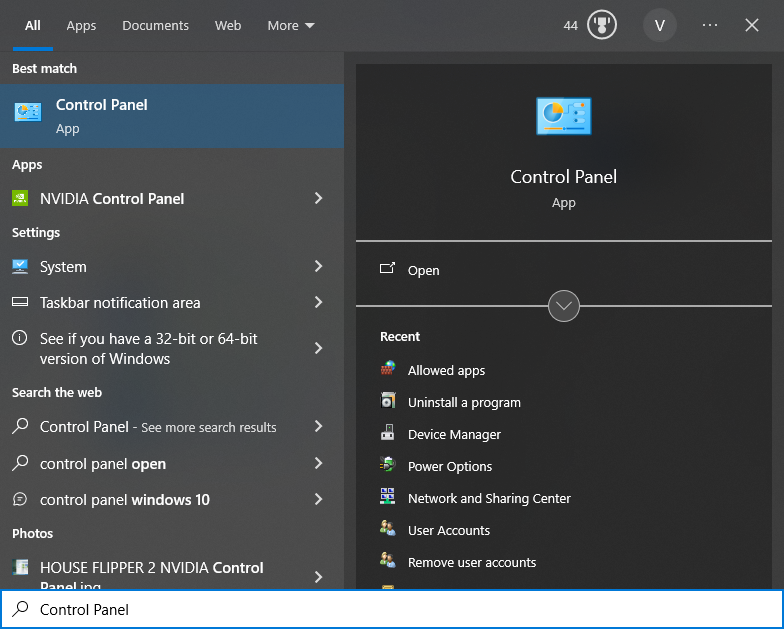Expand HOUSE FLIPPER 2 photo result chevron
The image size is (784, 629).
pos(318,577)
